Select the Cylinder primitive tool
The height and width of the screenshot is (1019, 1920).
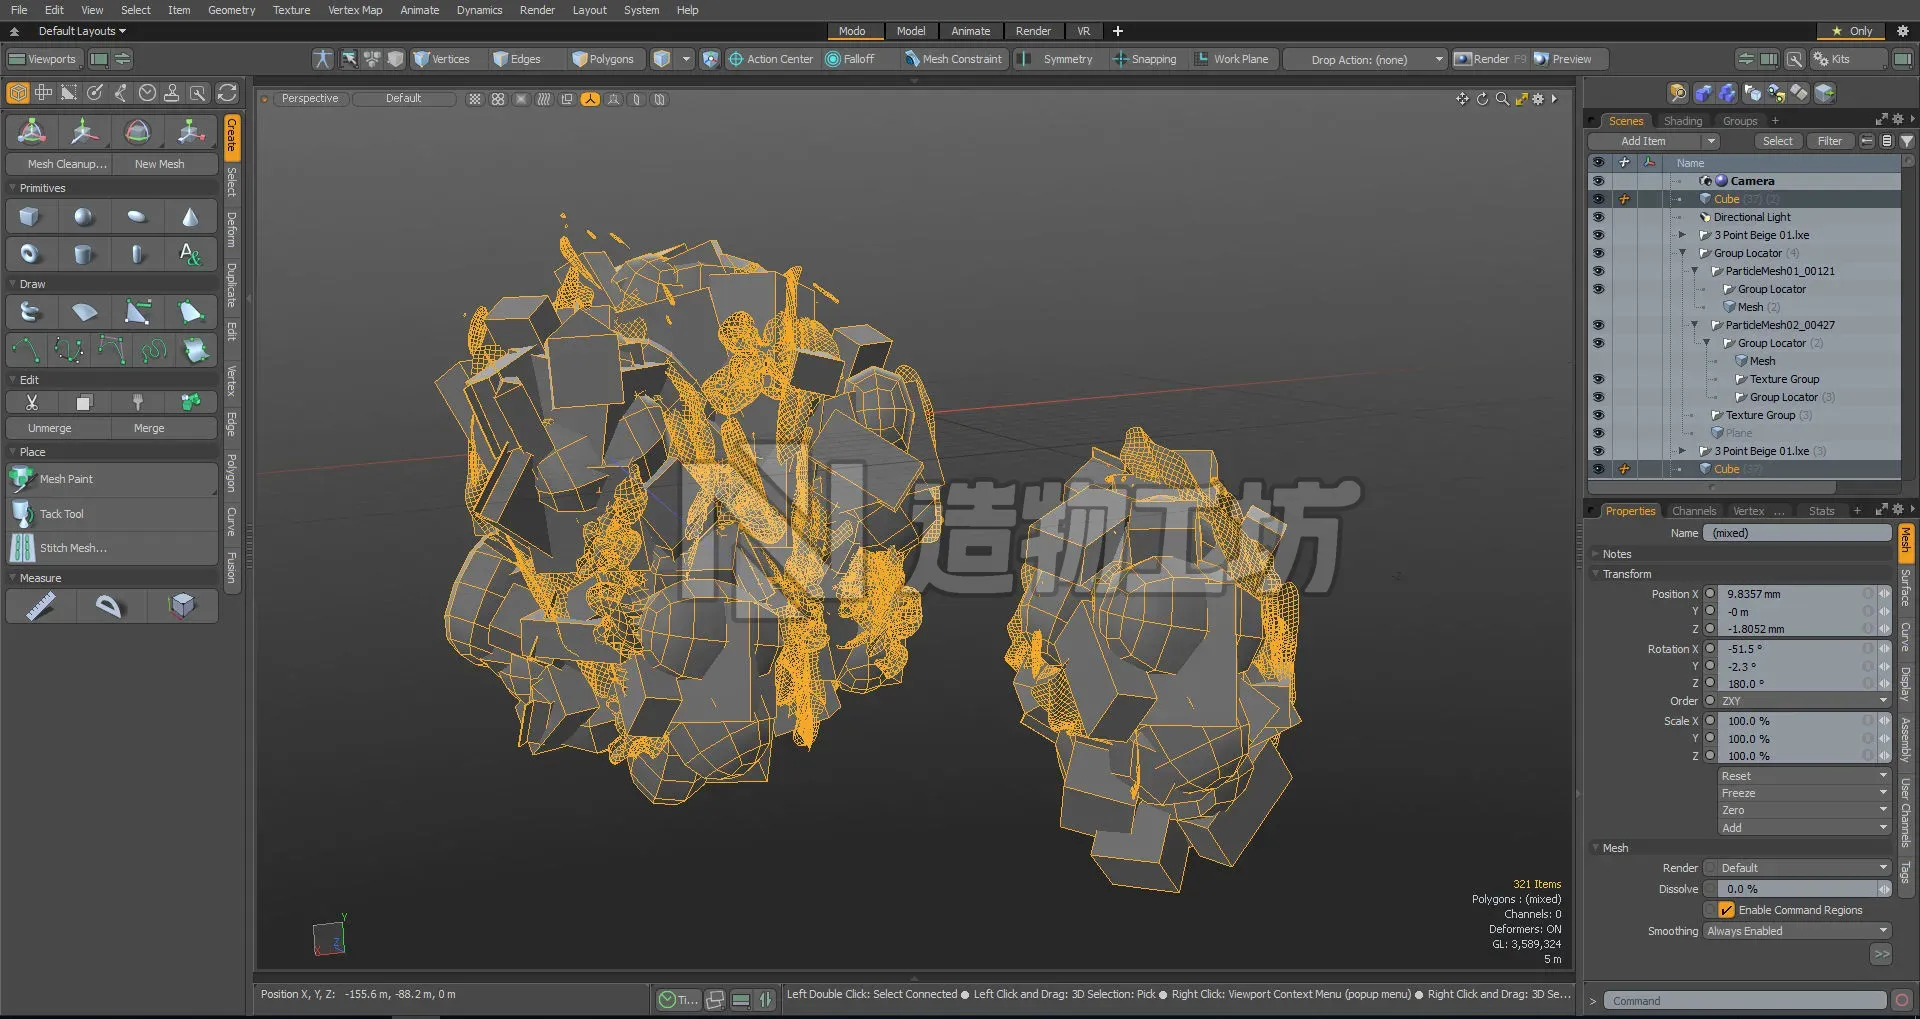(84, 254)
